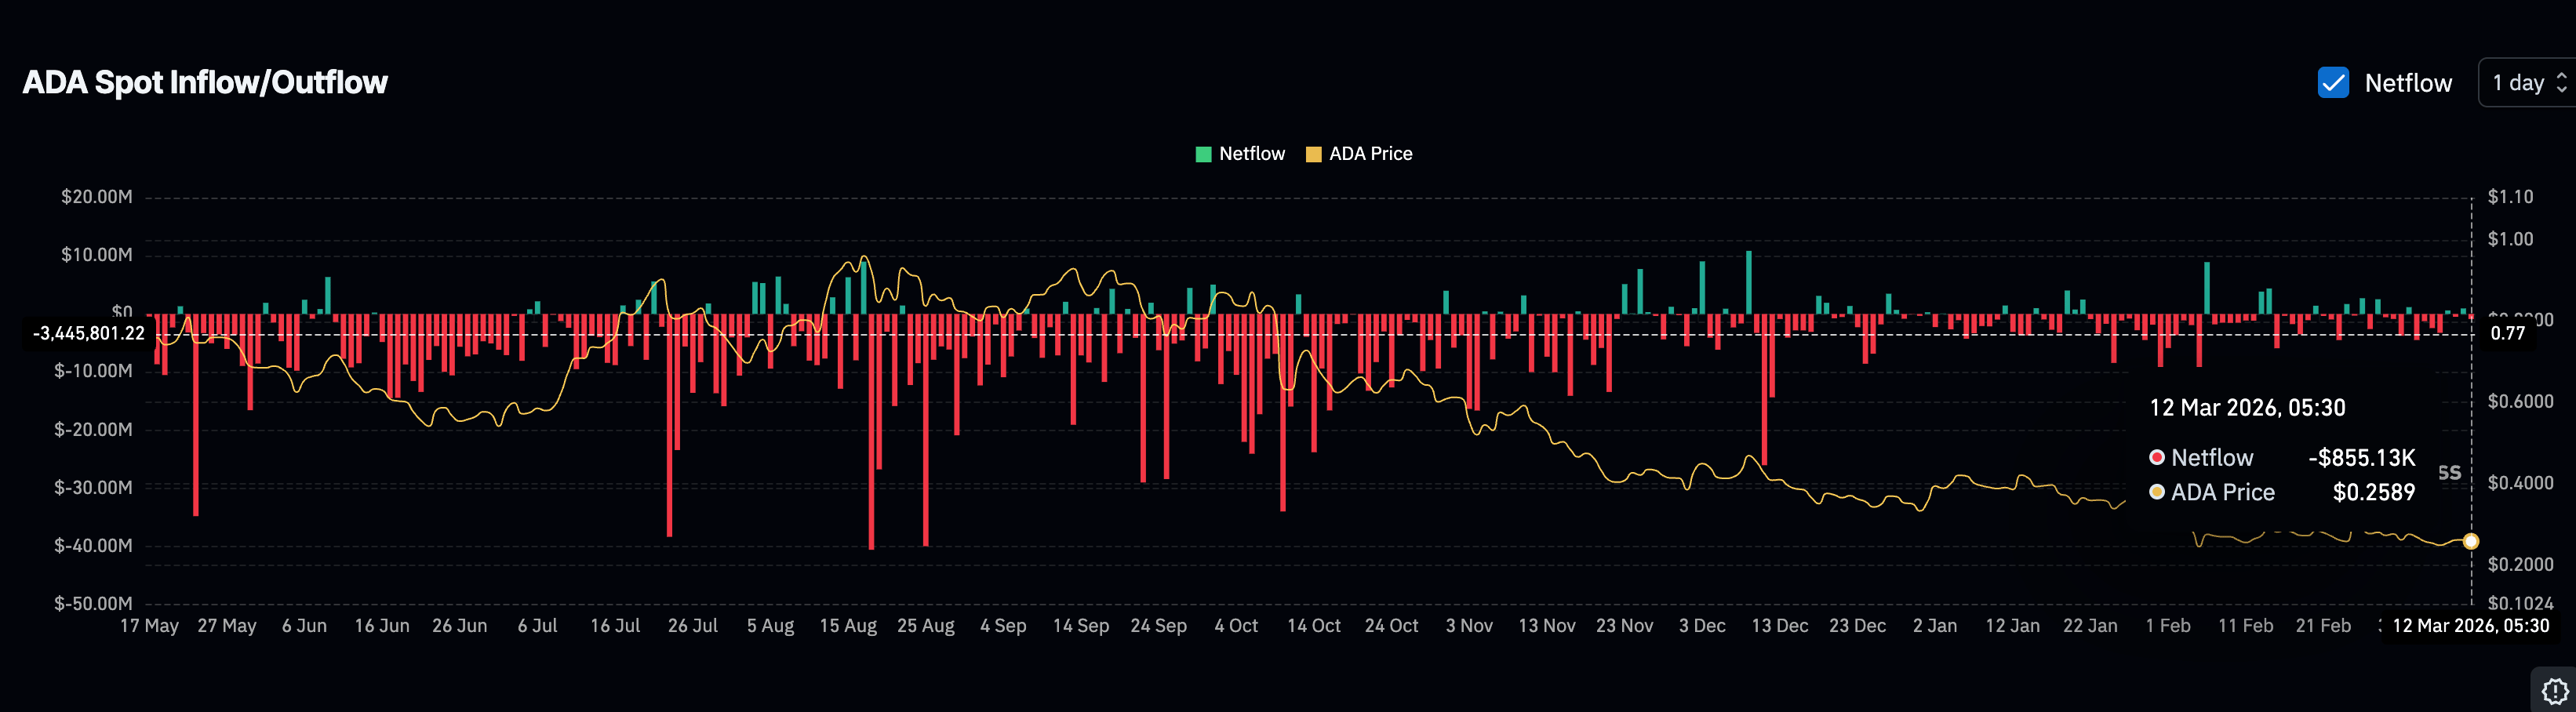Click the tooltip date header 12 Mar 2026
Image resolution: width=2576 pixels, height=712 pixels.
(2247, 408)
